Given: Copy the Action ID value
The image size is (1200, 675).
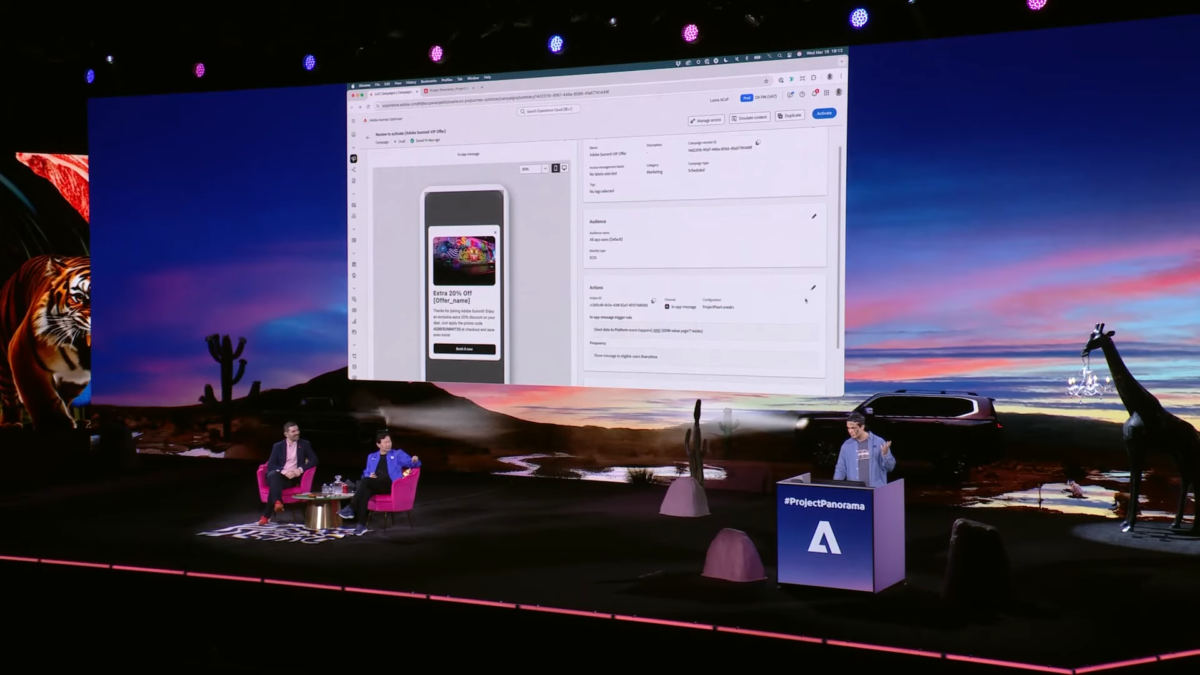Looking at the screenshot, I should click(653, 299).
